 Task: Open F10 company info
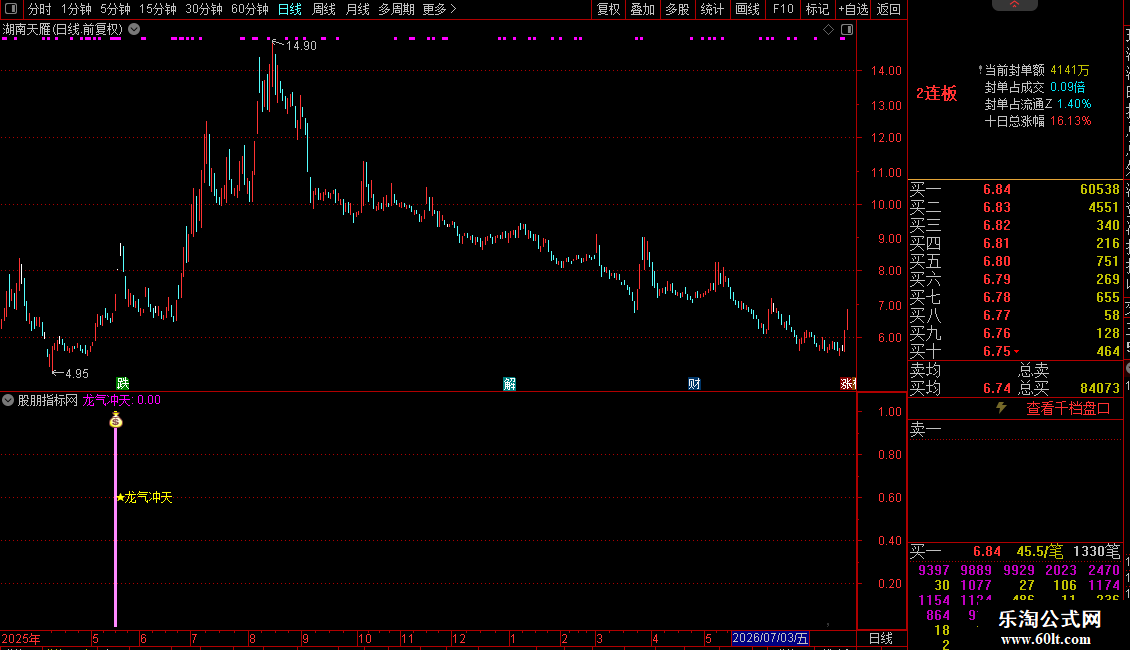[x=783, y=9]
